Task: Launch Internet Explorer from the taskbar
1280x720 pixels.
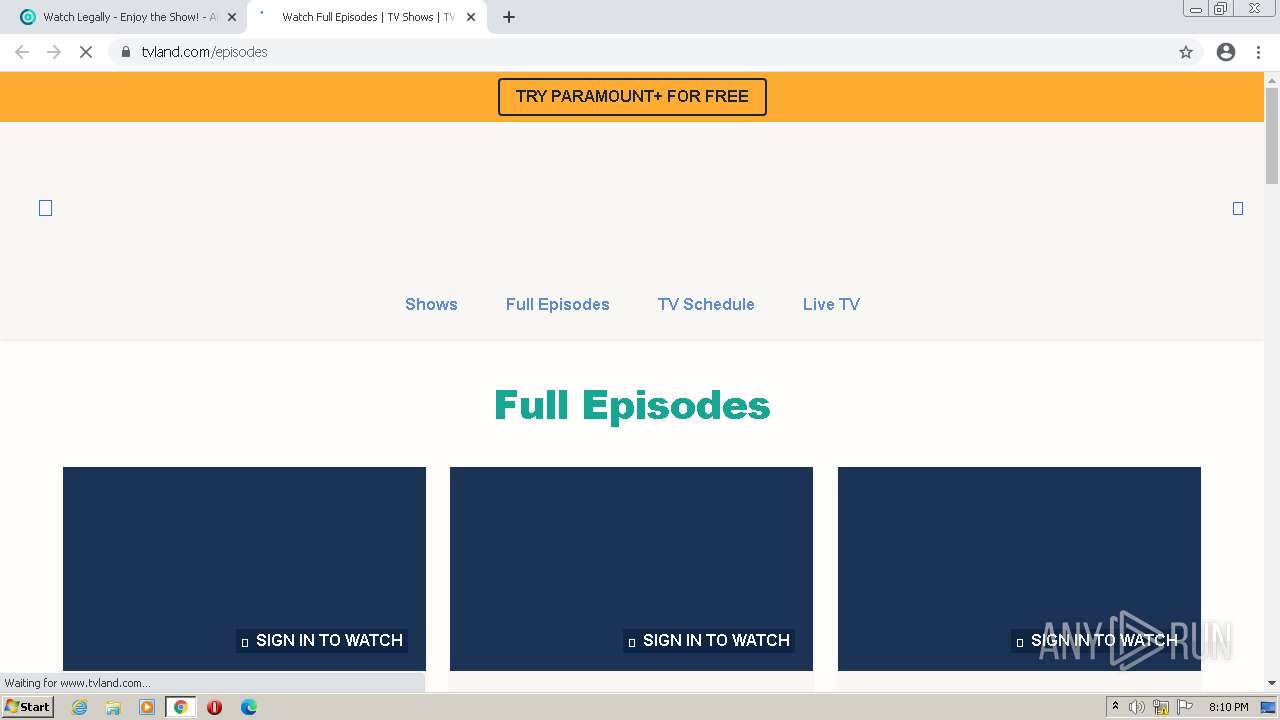Action: [x=79, y=707]
